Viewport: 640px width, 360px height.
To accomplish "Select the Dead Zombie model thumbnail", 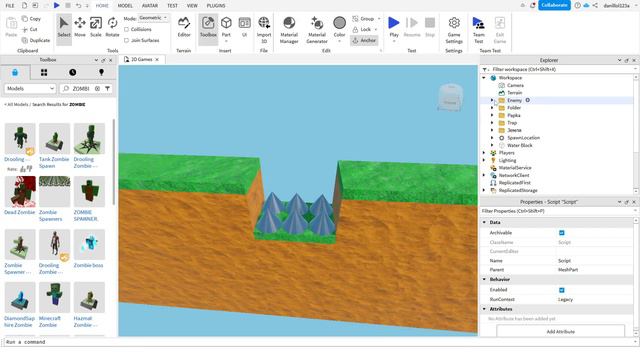I will pyautogui.click(x=20, y=192).
